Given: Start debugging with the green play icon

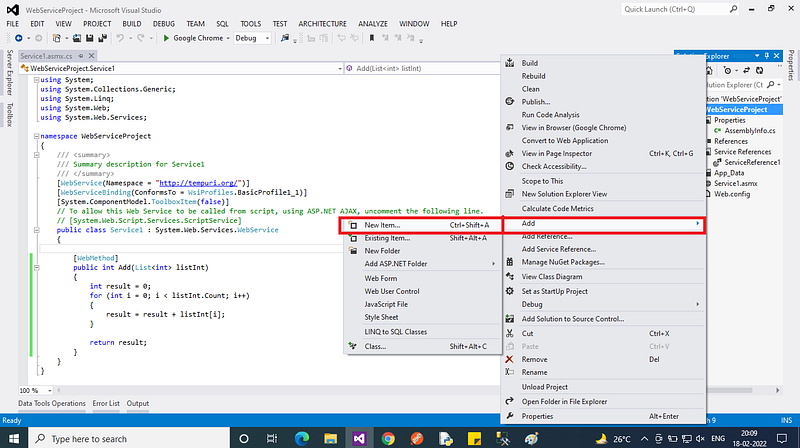Looking at the screenshot, I should point(166,38).
